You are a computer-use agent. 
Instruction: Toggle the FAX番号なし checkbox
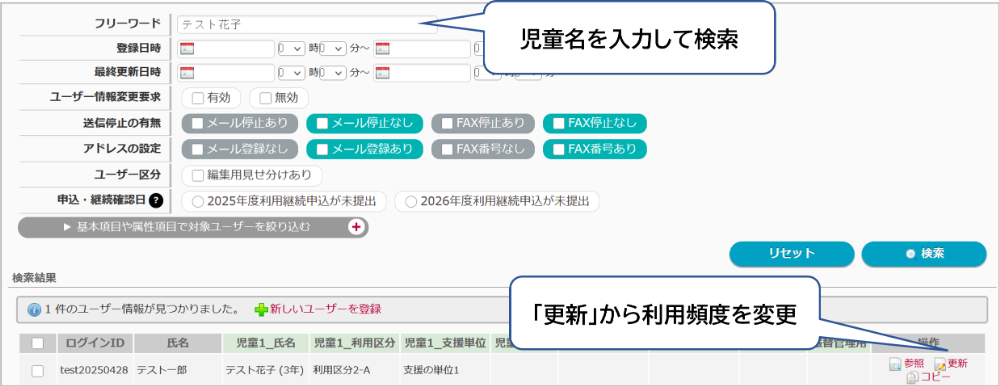pos(447,149)
